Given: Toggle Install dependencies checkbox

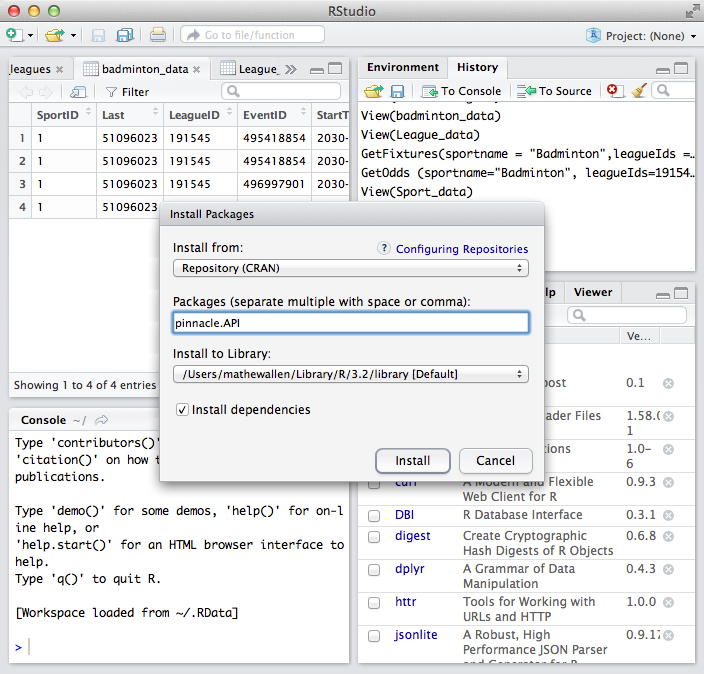Looking at the screenshot, I should [182, 410].
